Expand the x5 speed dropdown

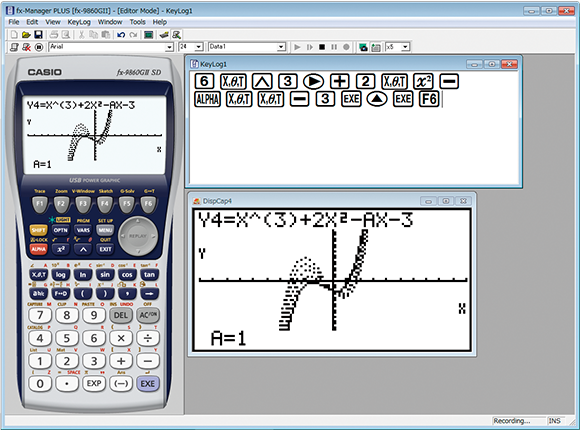405,47
